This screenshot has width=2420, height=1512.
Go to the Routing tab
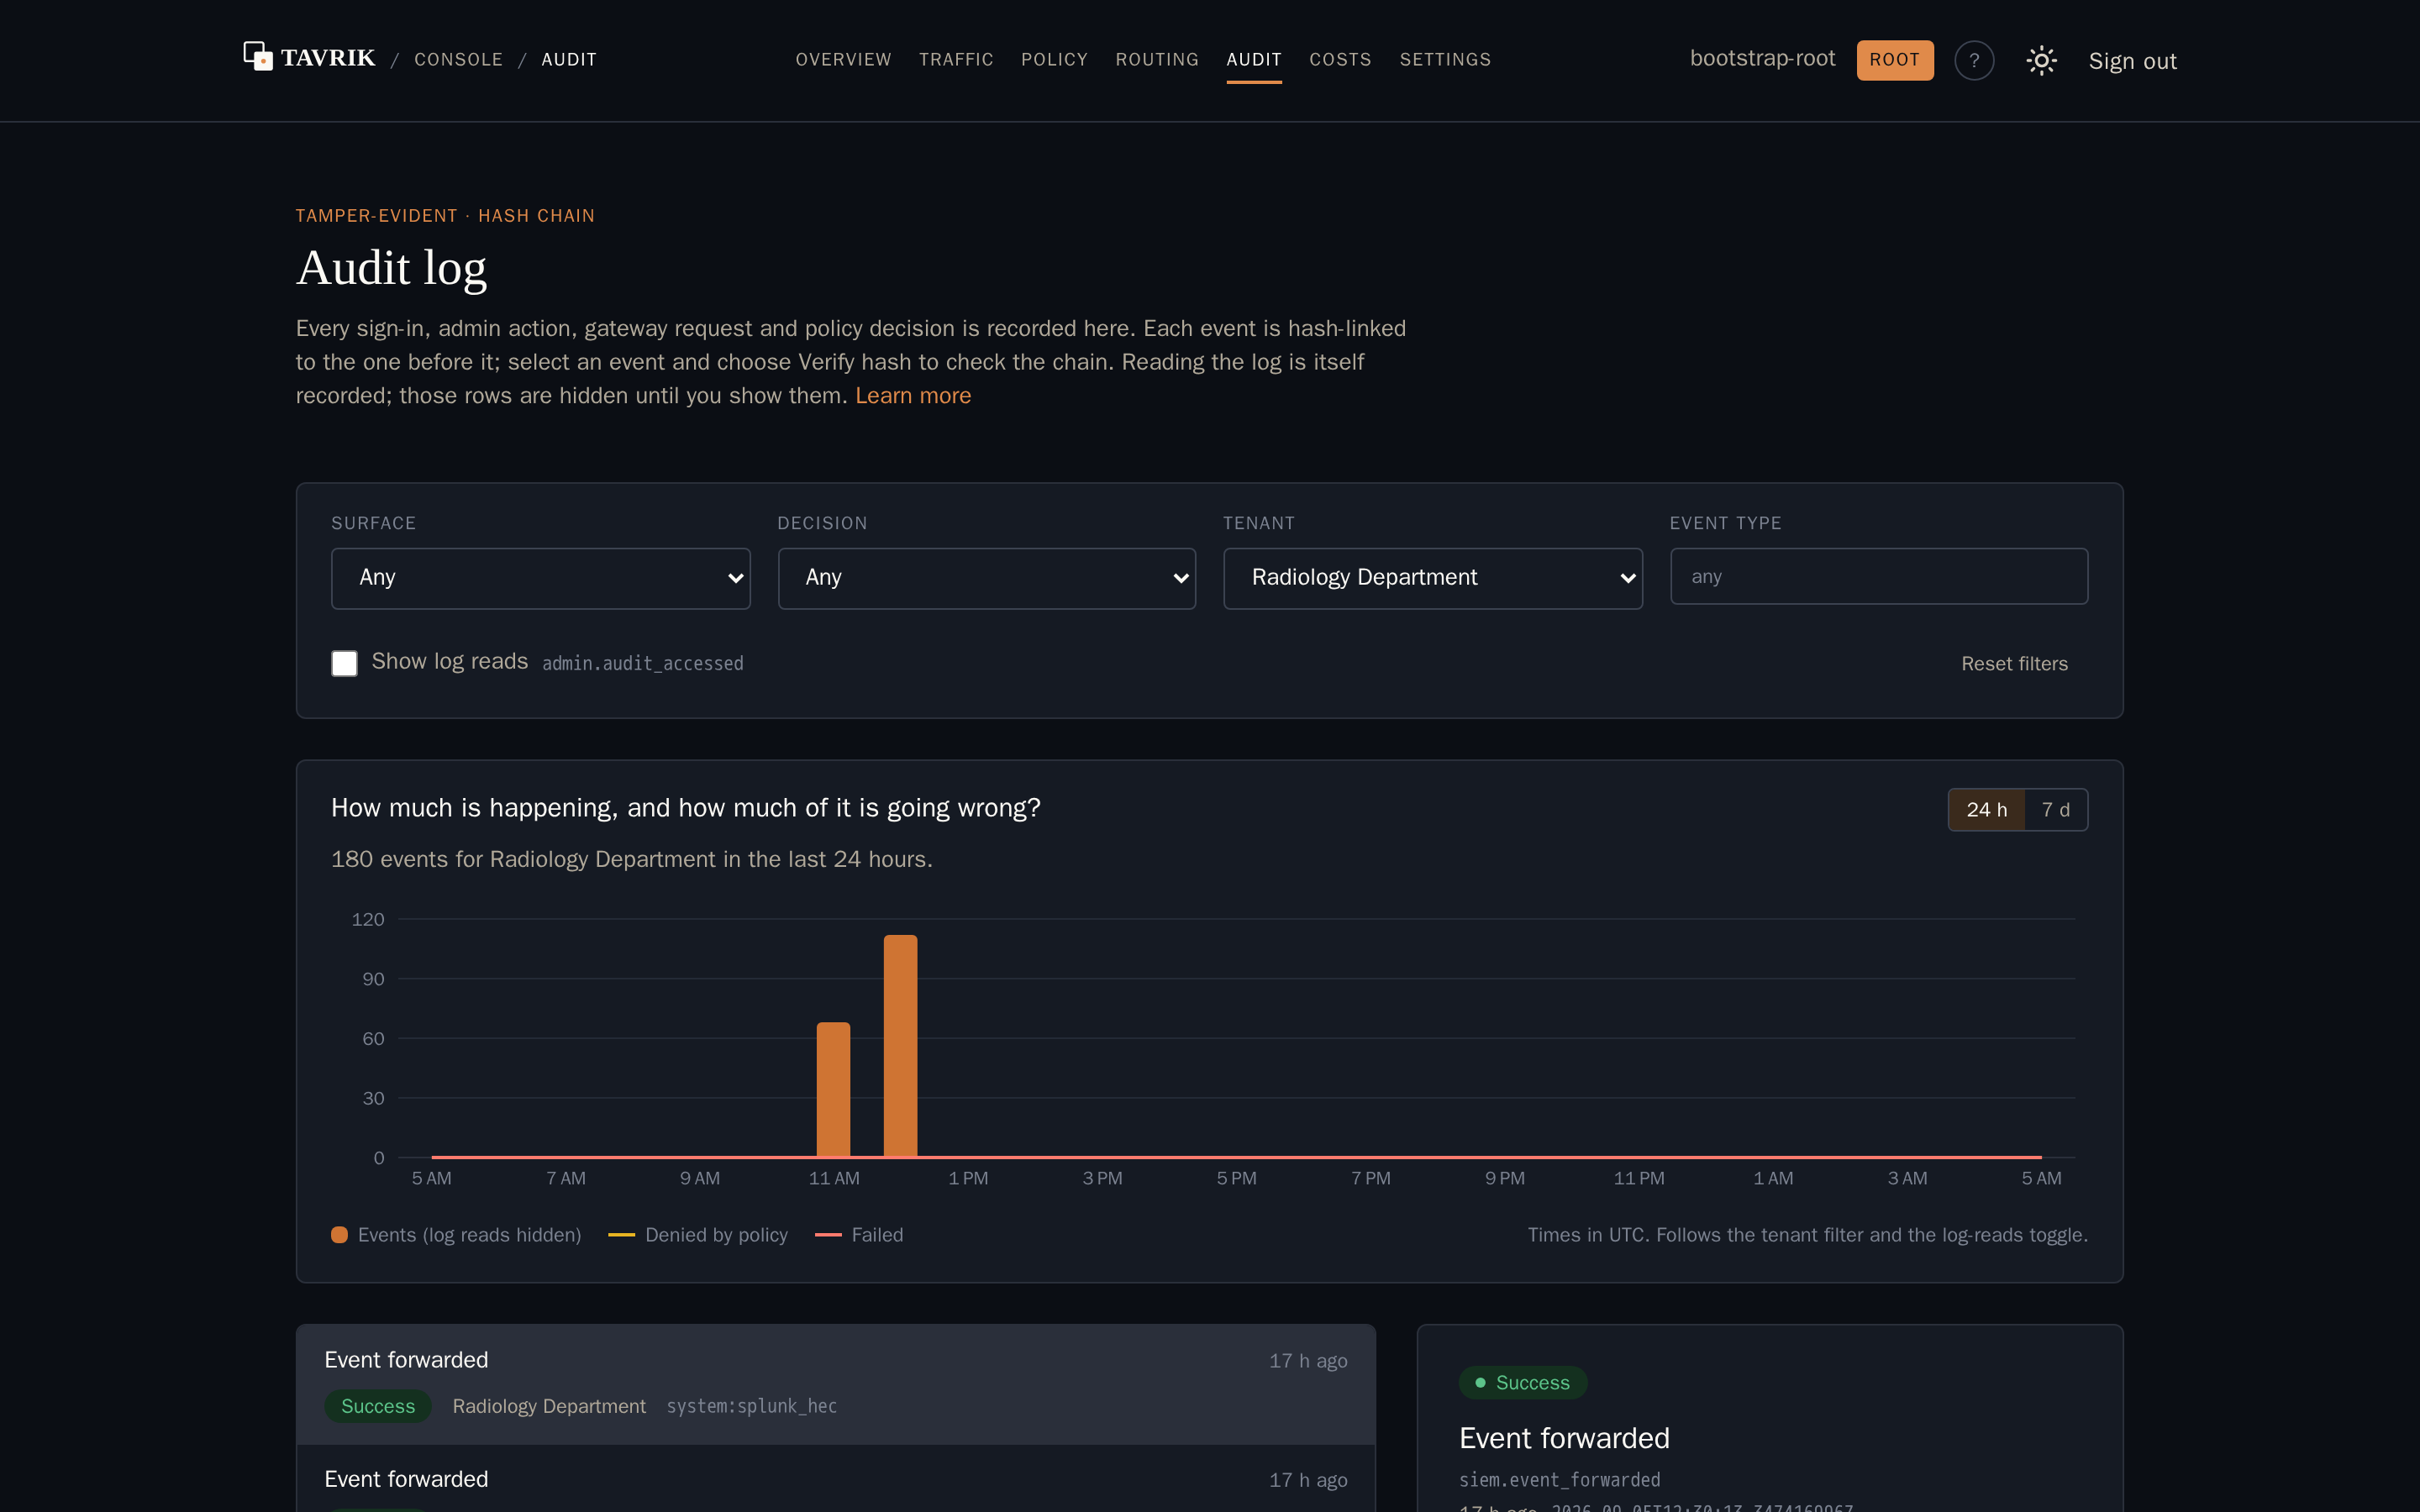(x=1157, y=60)
